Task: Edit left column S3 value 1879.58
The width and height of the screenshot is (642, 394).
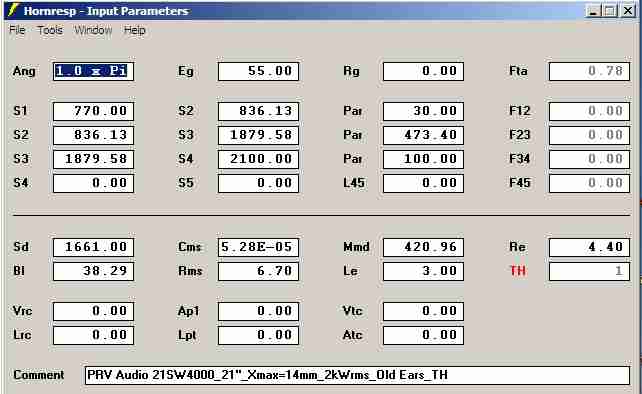Action: click(93, 159)
